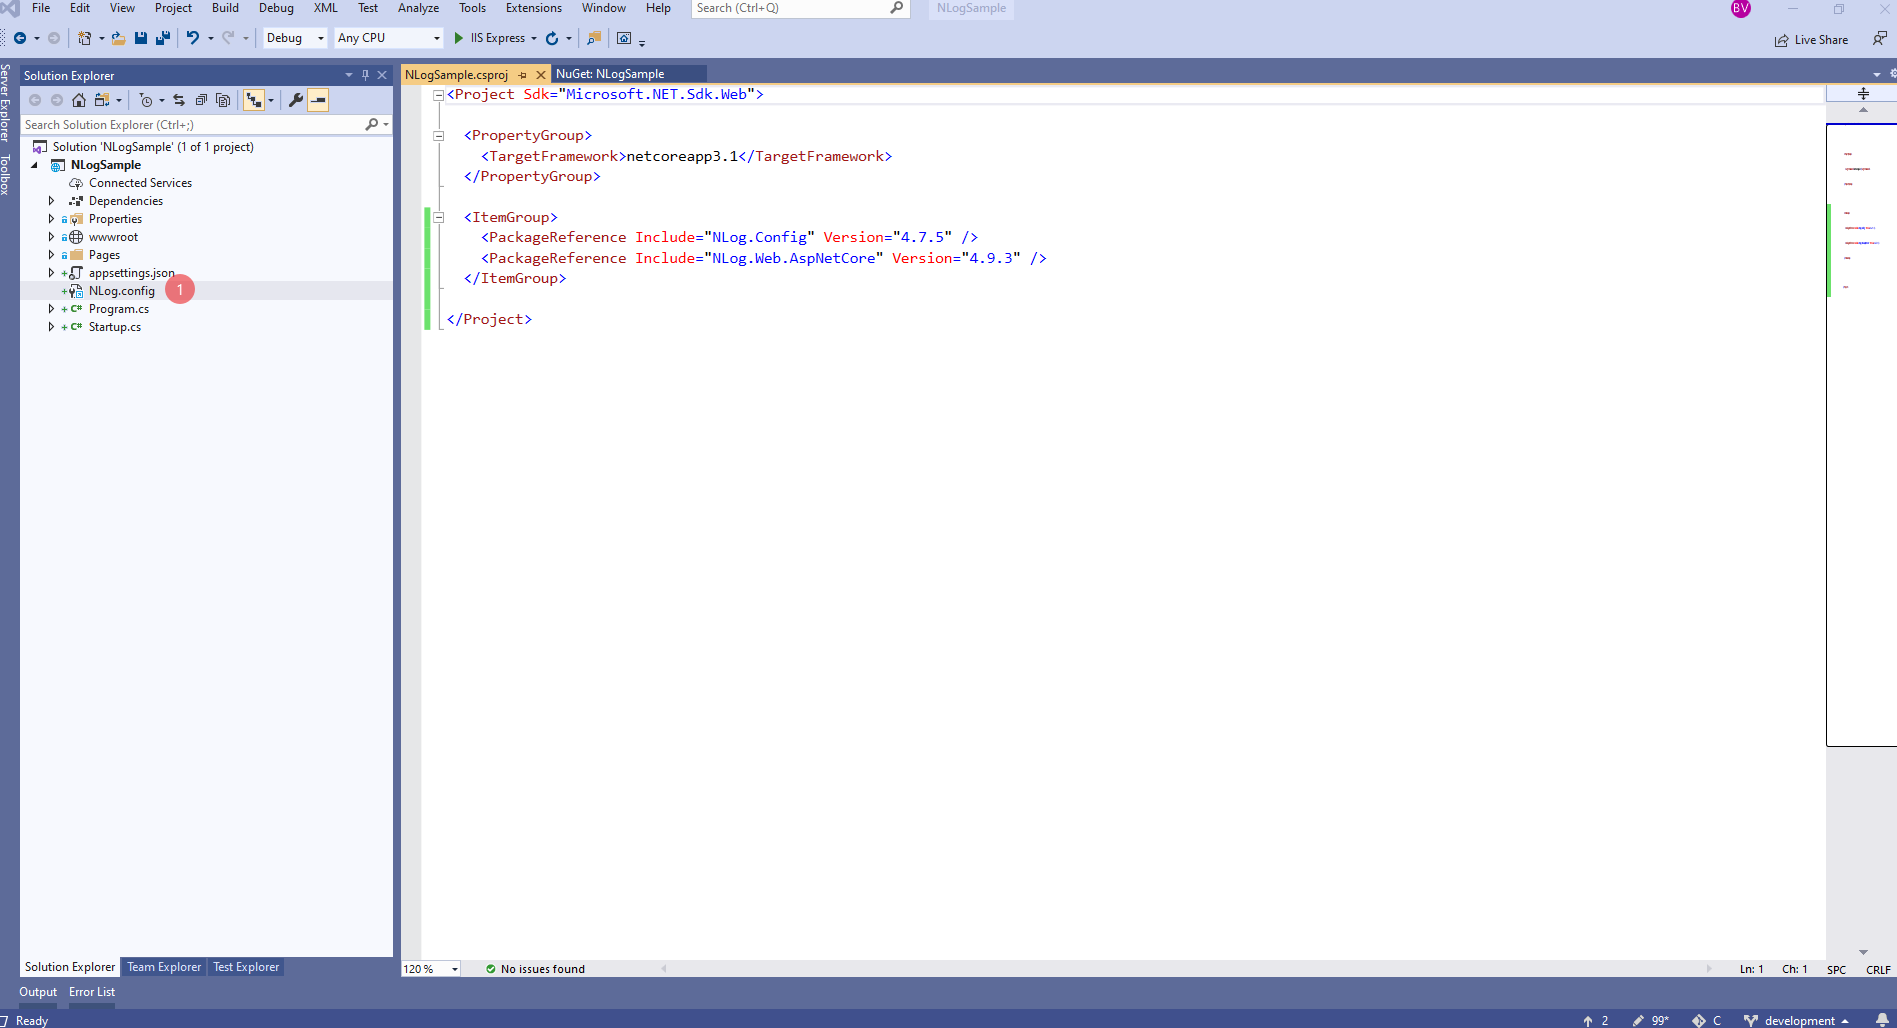Close the NLogSample.csproj tab
This screenshot has height=1028, width=1897.
[x=541, y=75]
